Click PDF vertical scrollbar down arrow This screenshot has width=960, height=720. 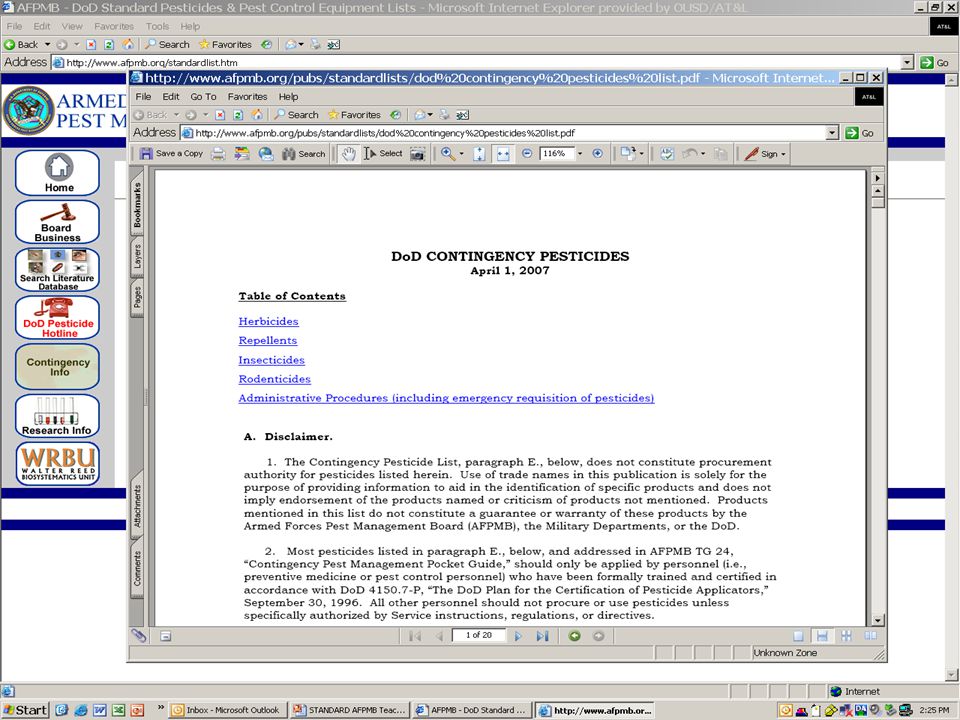coord(878,620)
